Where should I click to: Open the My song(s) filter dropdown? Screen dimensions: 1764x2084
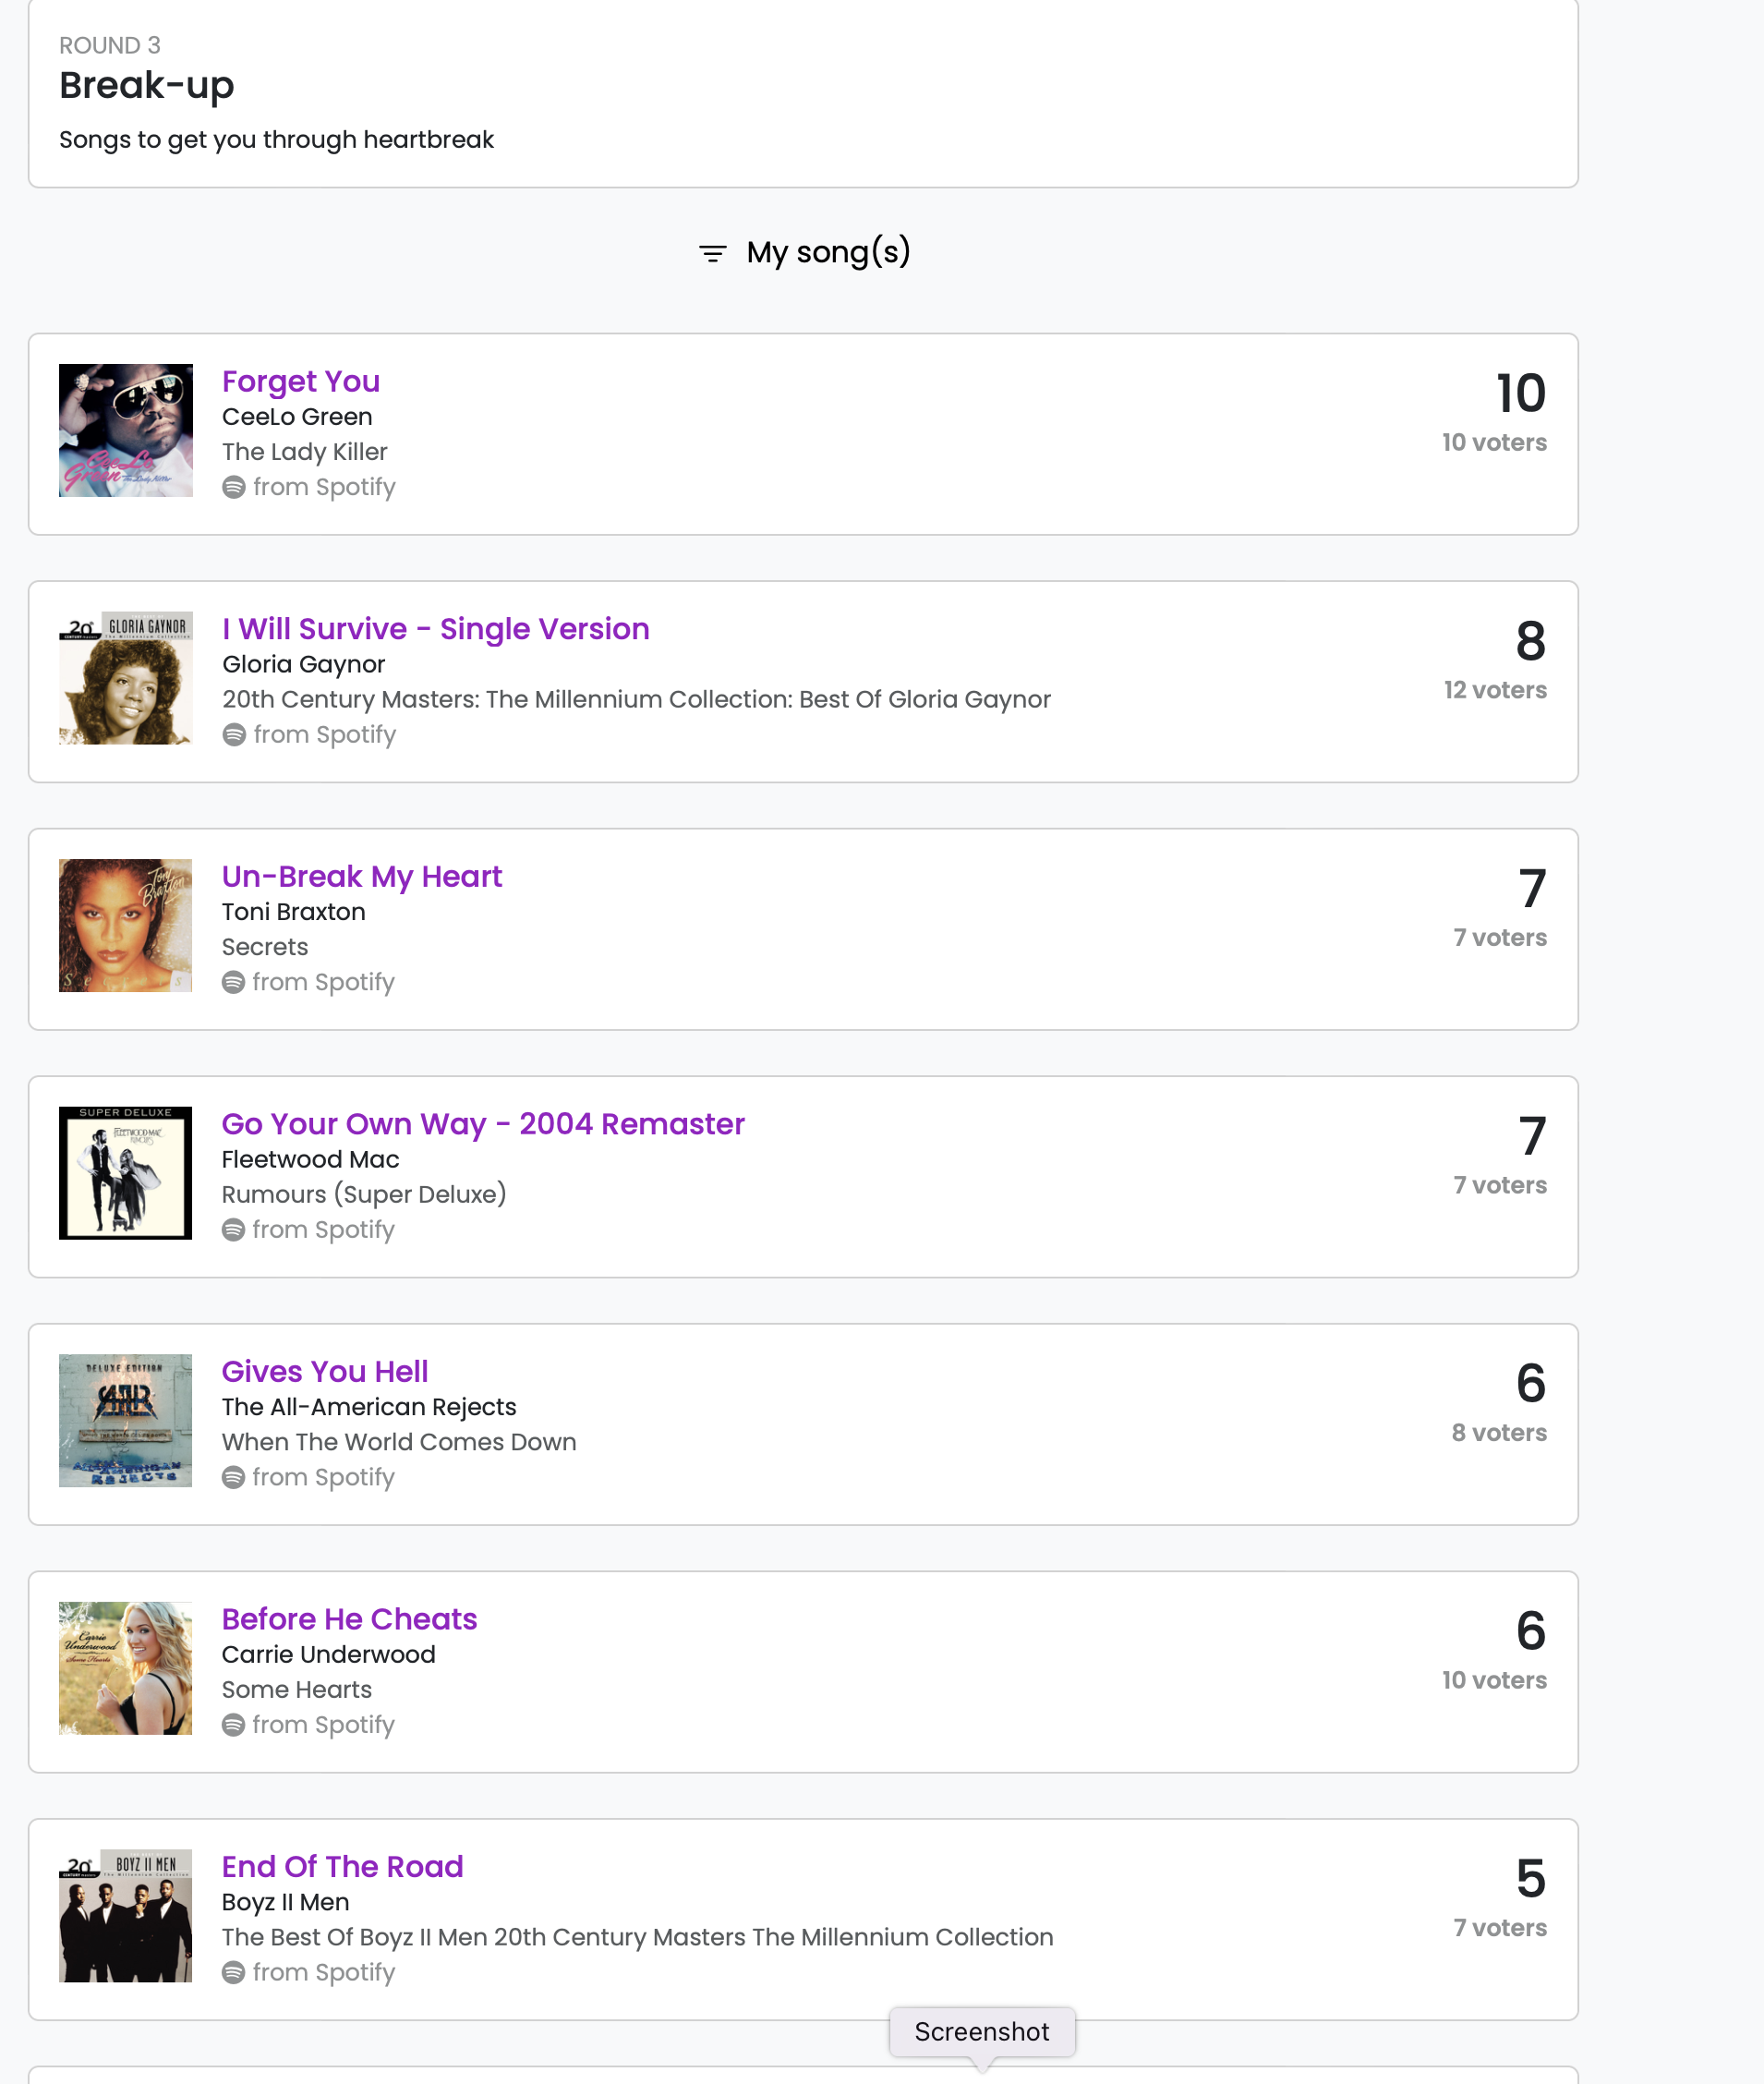coord(828,252)
